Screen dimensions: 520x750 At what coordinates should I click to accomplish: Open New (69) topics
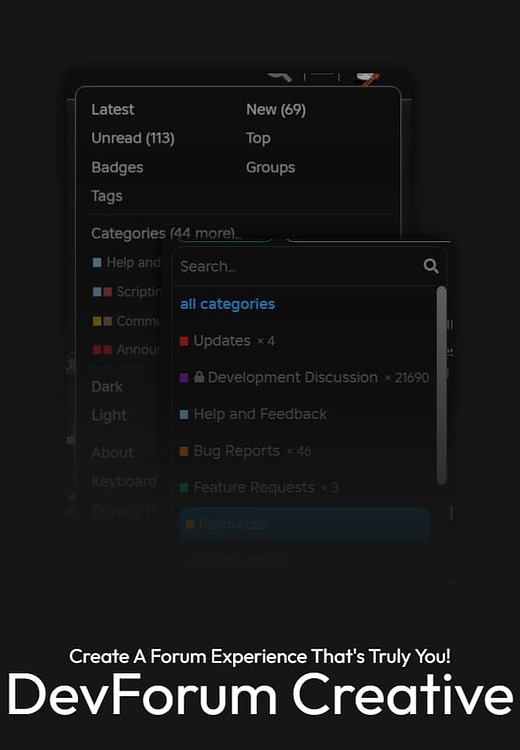coord(276,110)
